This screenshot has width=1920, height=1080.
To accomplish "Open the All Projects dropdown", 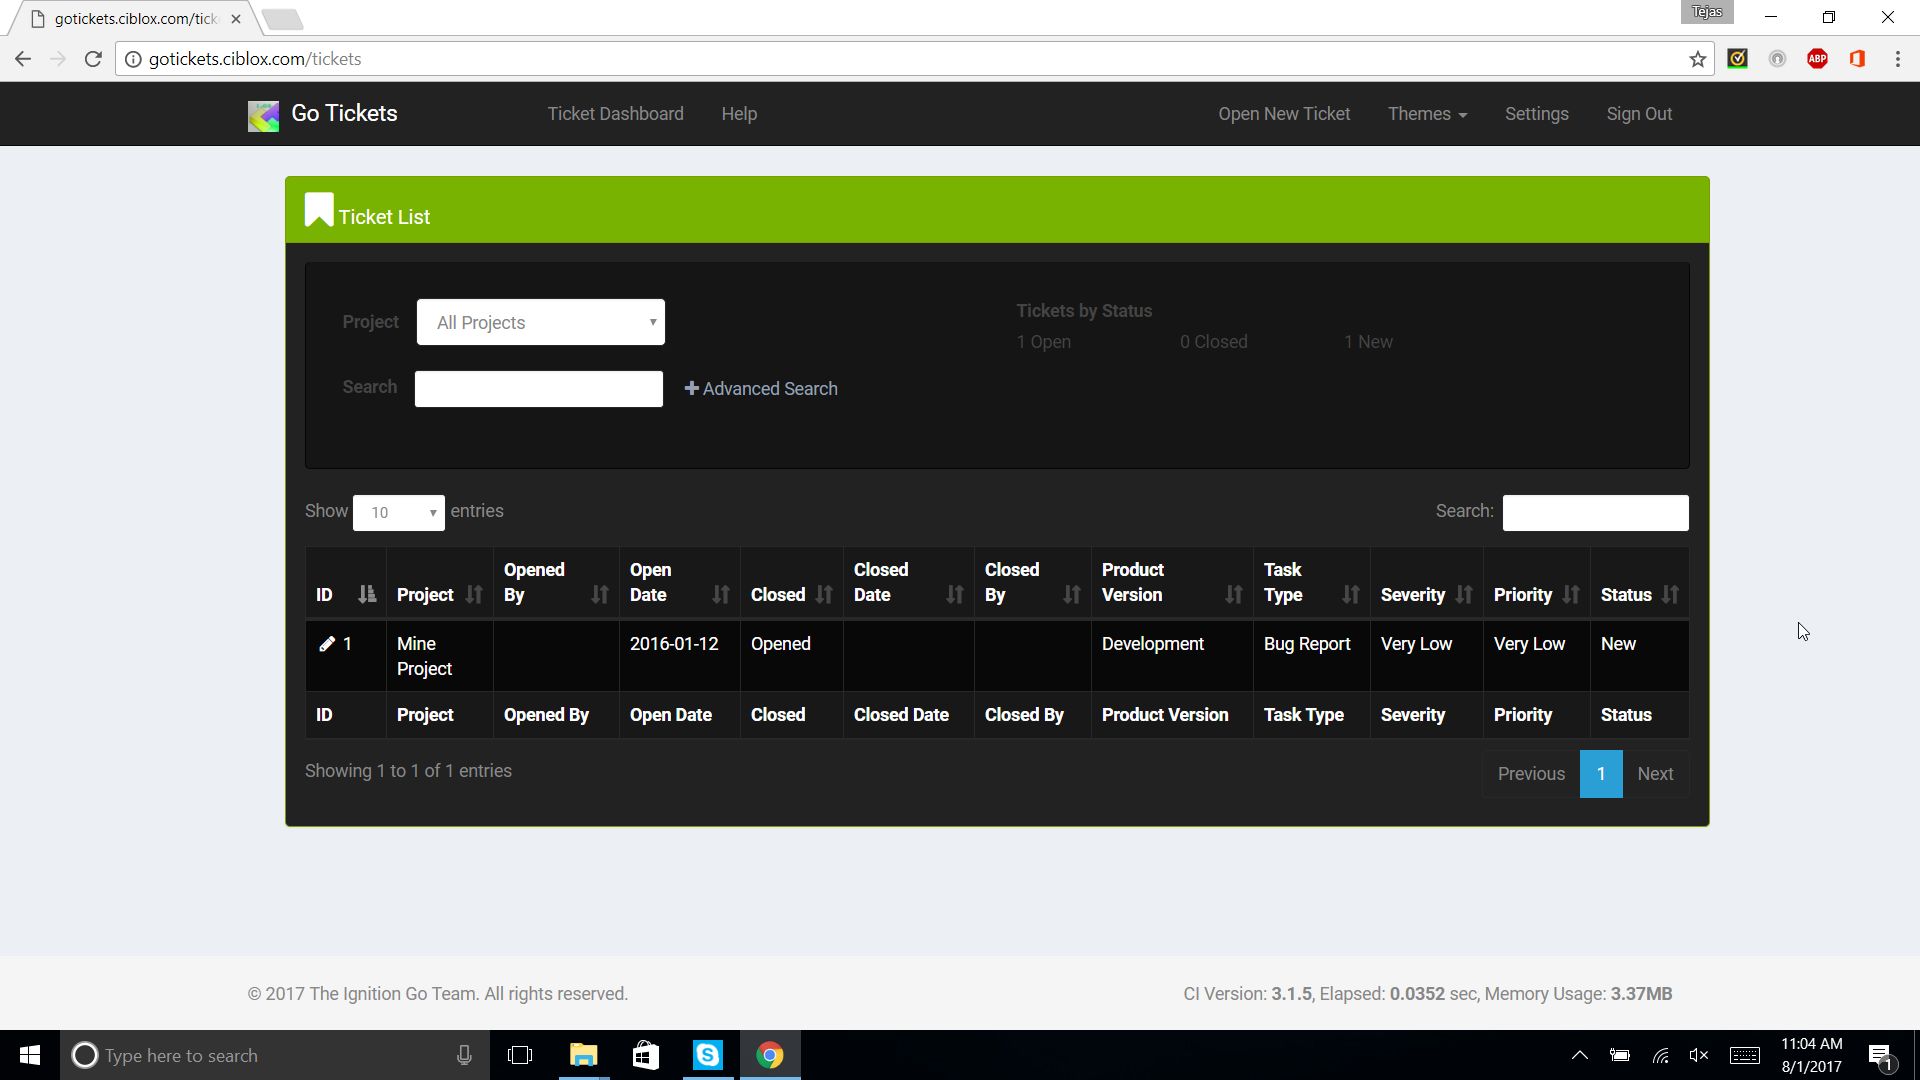I will tap(540, 322).
